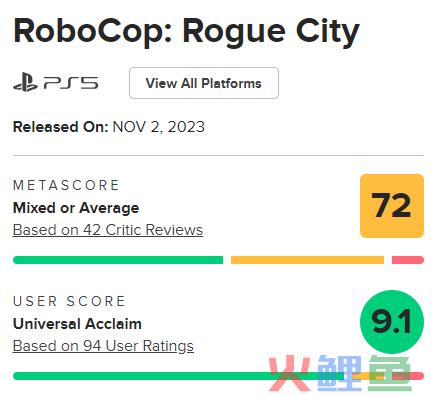
Task: Click the release date NOV 2, 2023
Action: pyautogui.click(x=159, y=127)
